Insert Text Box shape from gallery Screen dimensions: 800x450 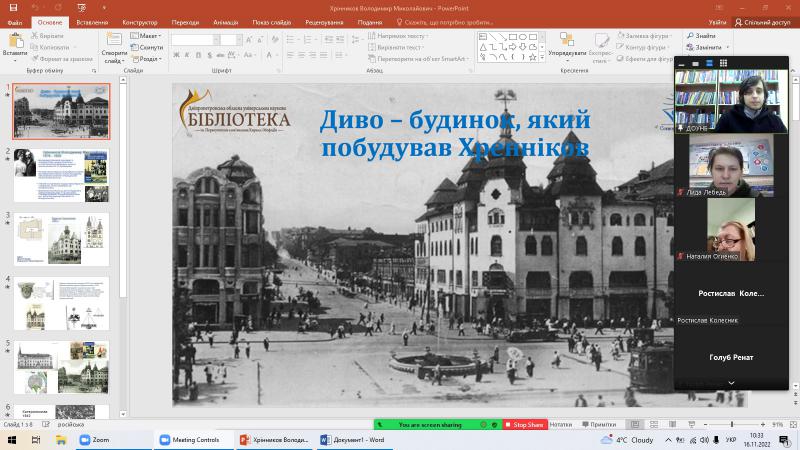click(x=483, y=37)
